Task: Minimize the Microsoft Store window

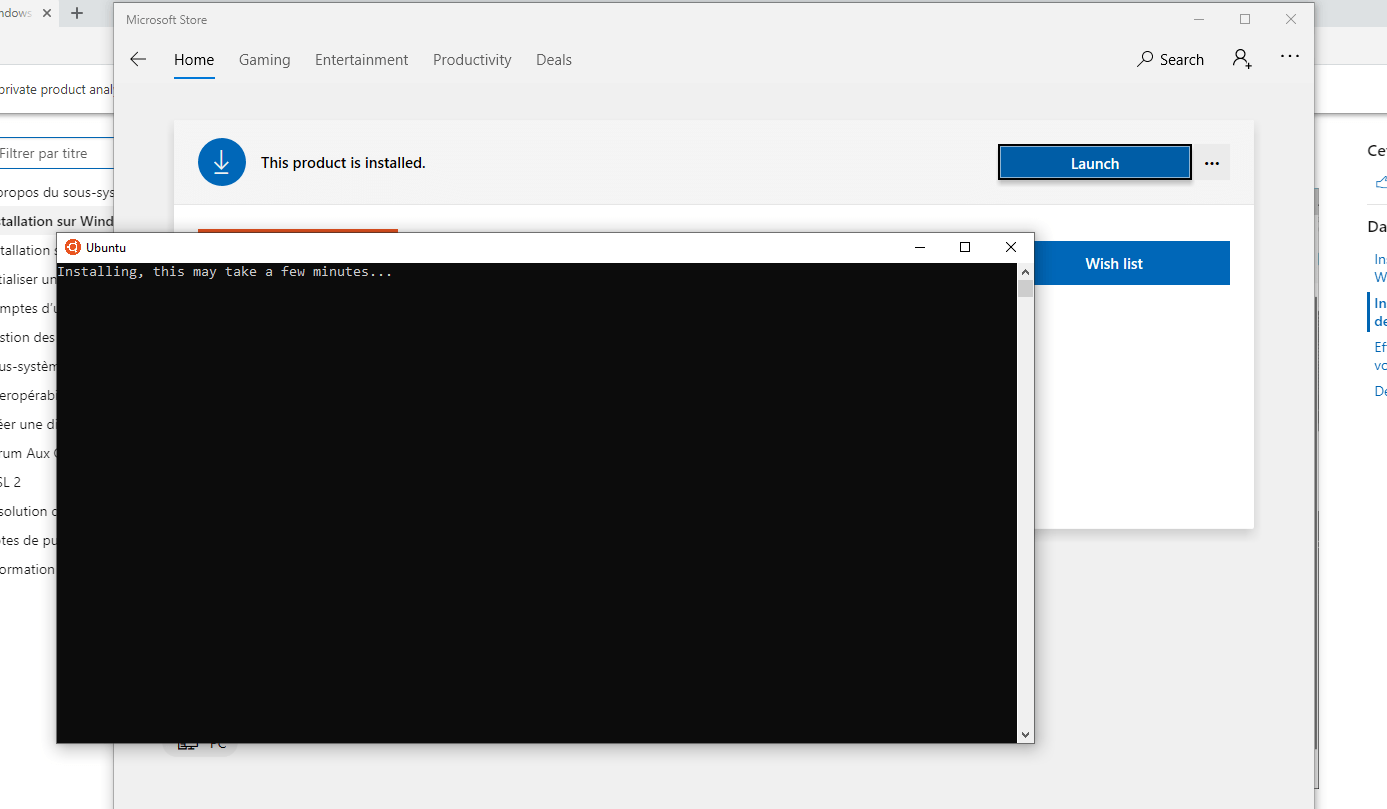Action: point(1199,19)
